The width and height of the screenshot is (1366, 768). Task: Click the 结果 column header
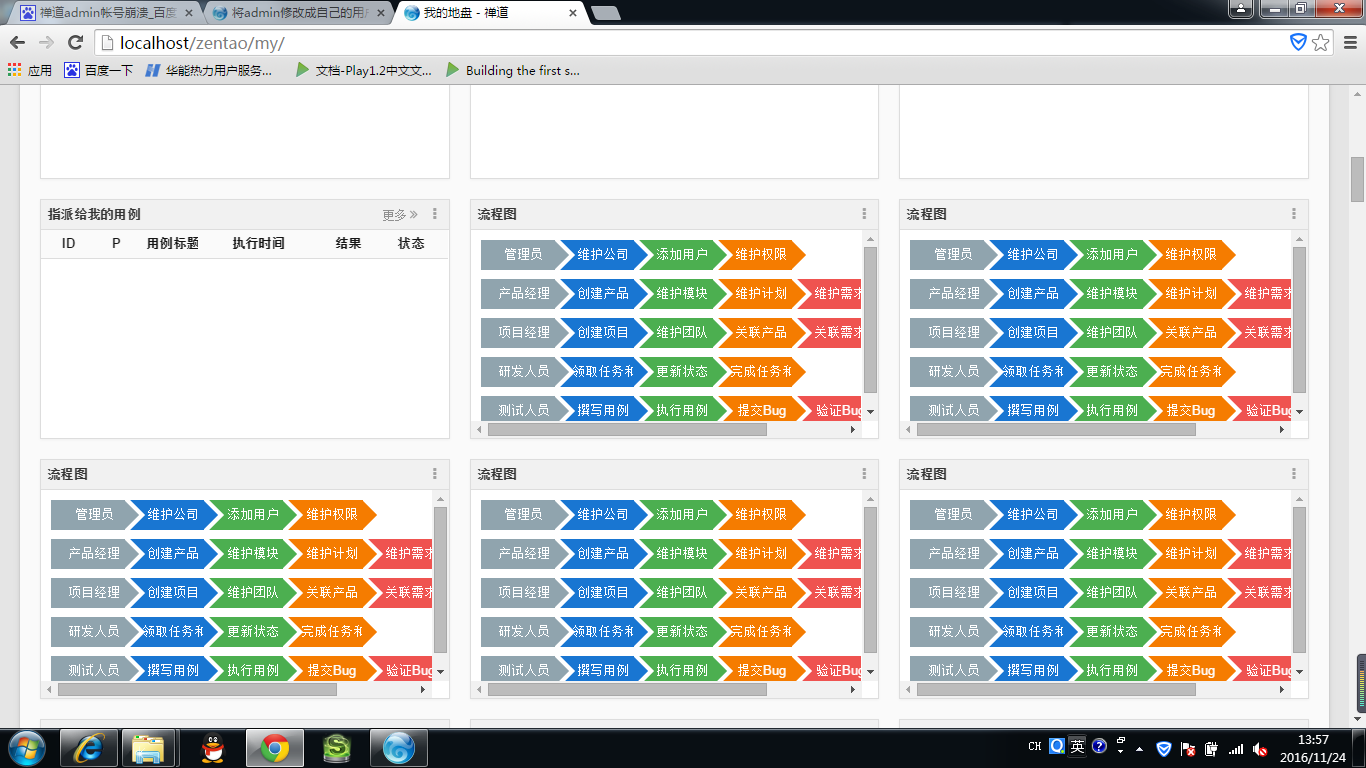(348, 243)
